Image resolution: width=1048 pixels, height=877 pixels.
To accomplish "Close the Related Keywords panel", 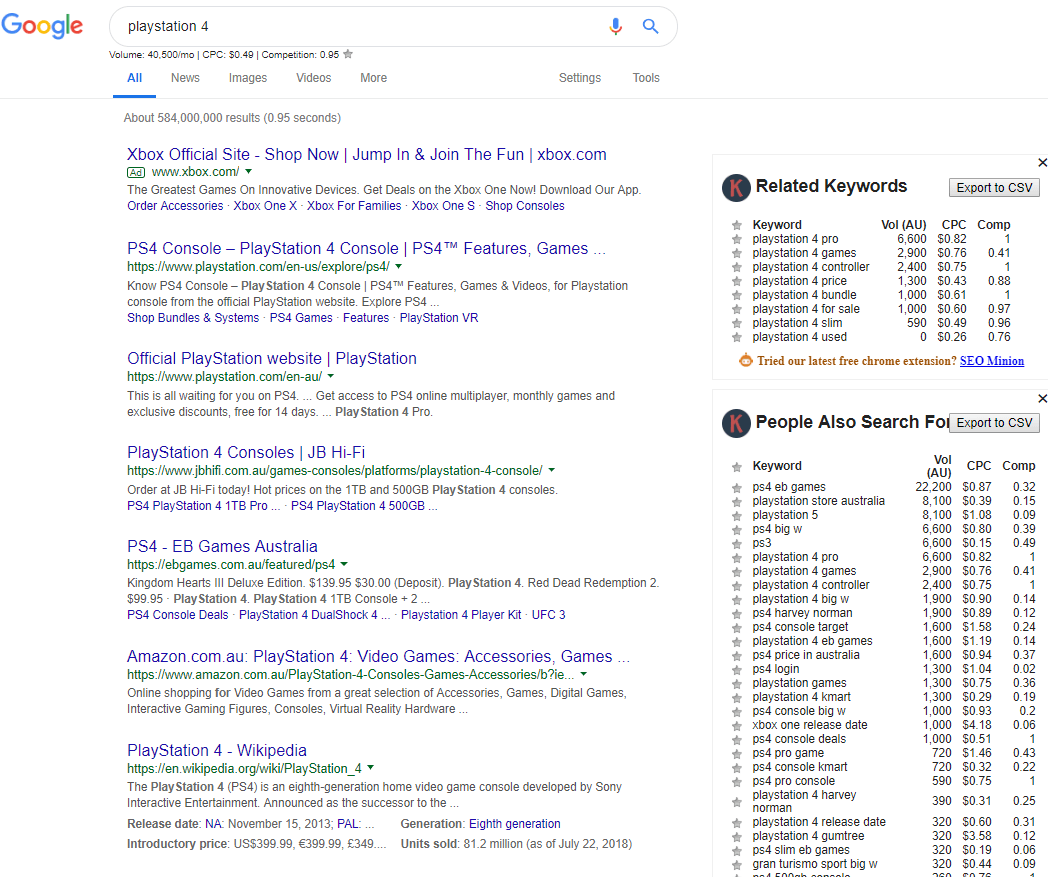I will tap(1042, 162).
